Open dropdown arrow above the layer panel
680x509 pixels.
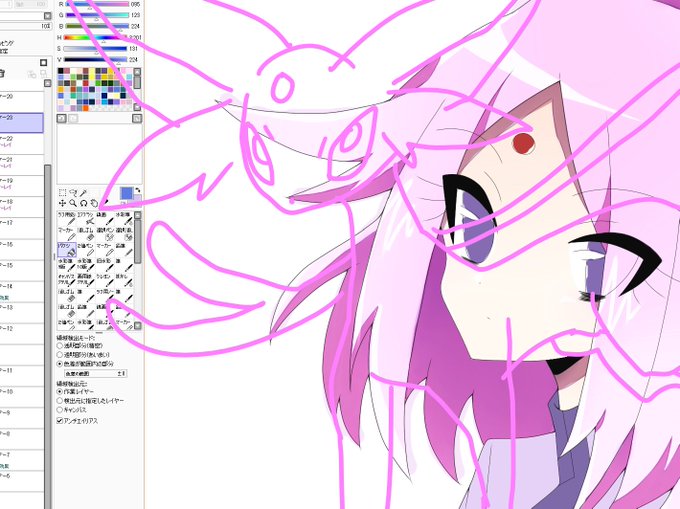(x=47, y=16)
